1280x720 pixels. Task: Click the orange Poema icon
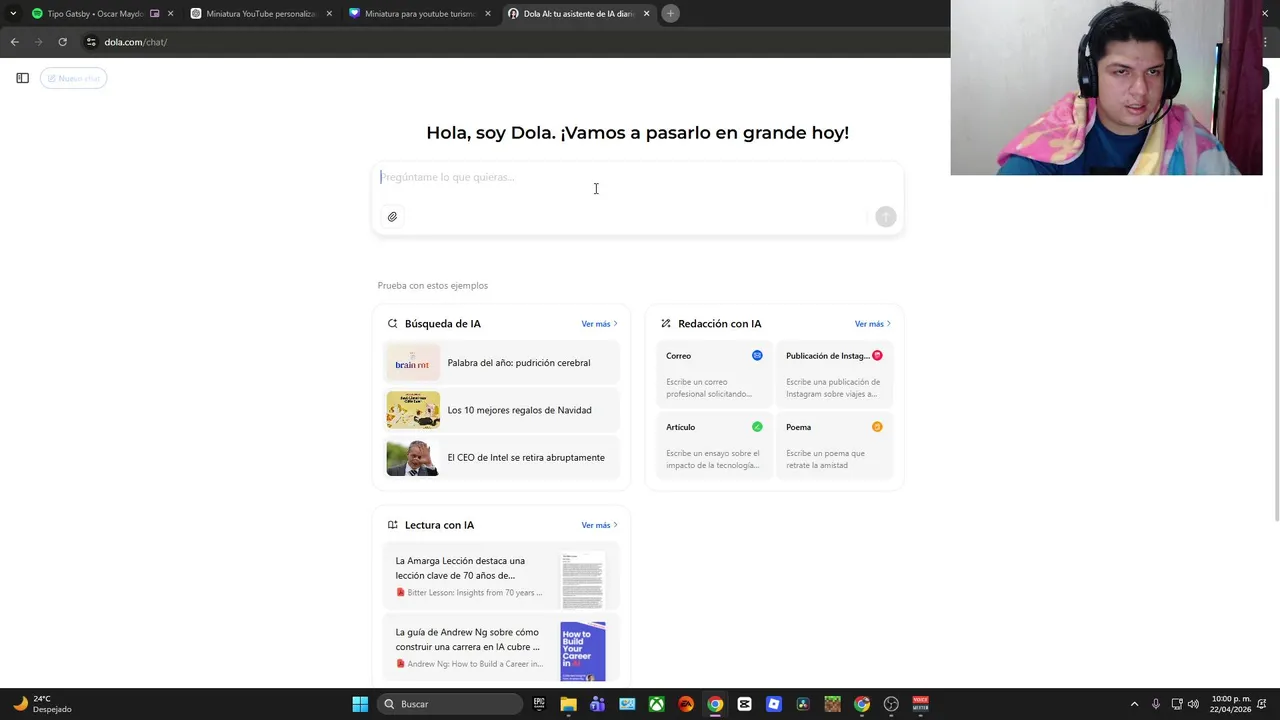point(877,427)
